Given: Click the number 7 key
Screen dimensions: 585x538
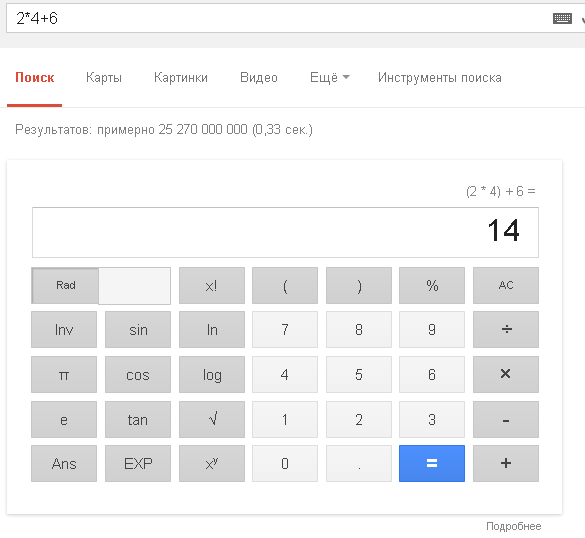Looking at the screenshot, I should (285, 329).
